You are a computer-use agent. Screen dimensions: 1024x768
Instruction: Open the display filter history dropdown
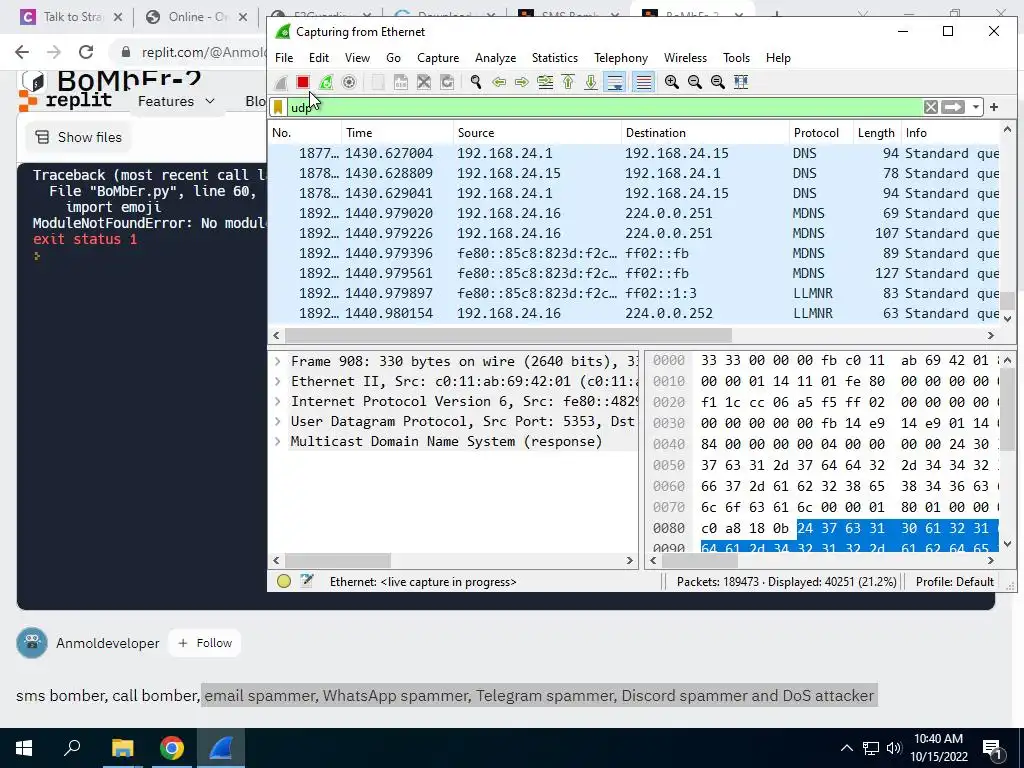point(975,107)
